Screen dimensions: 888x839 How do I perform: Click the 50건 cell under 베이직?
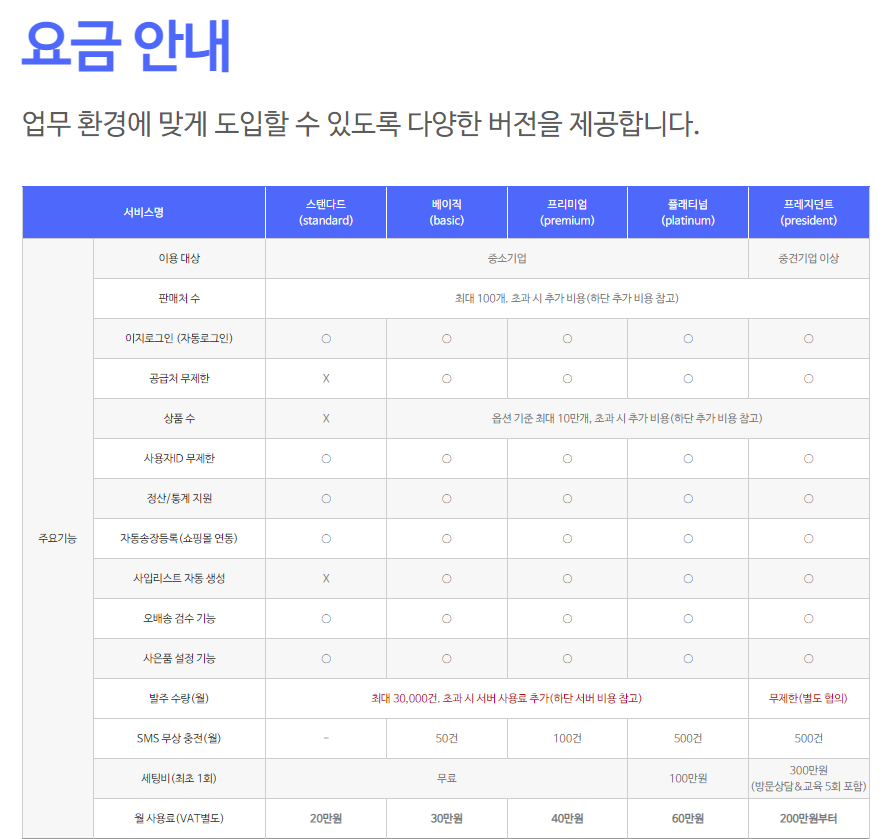[447, 739]
